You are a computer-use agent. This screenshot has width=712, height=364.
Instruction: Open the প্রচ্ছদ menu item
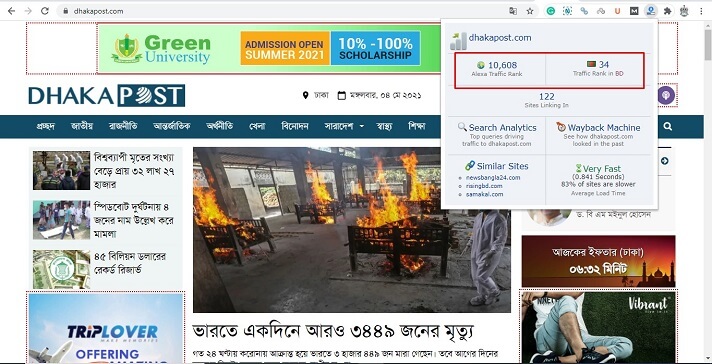coord(45,126)
